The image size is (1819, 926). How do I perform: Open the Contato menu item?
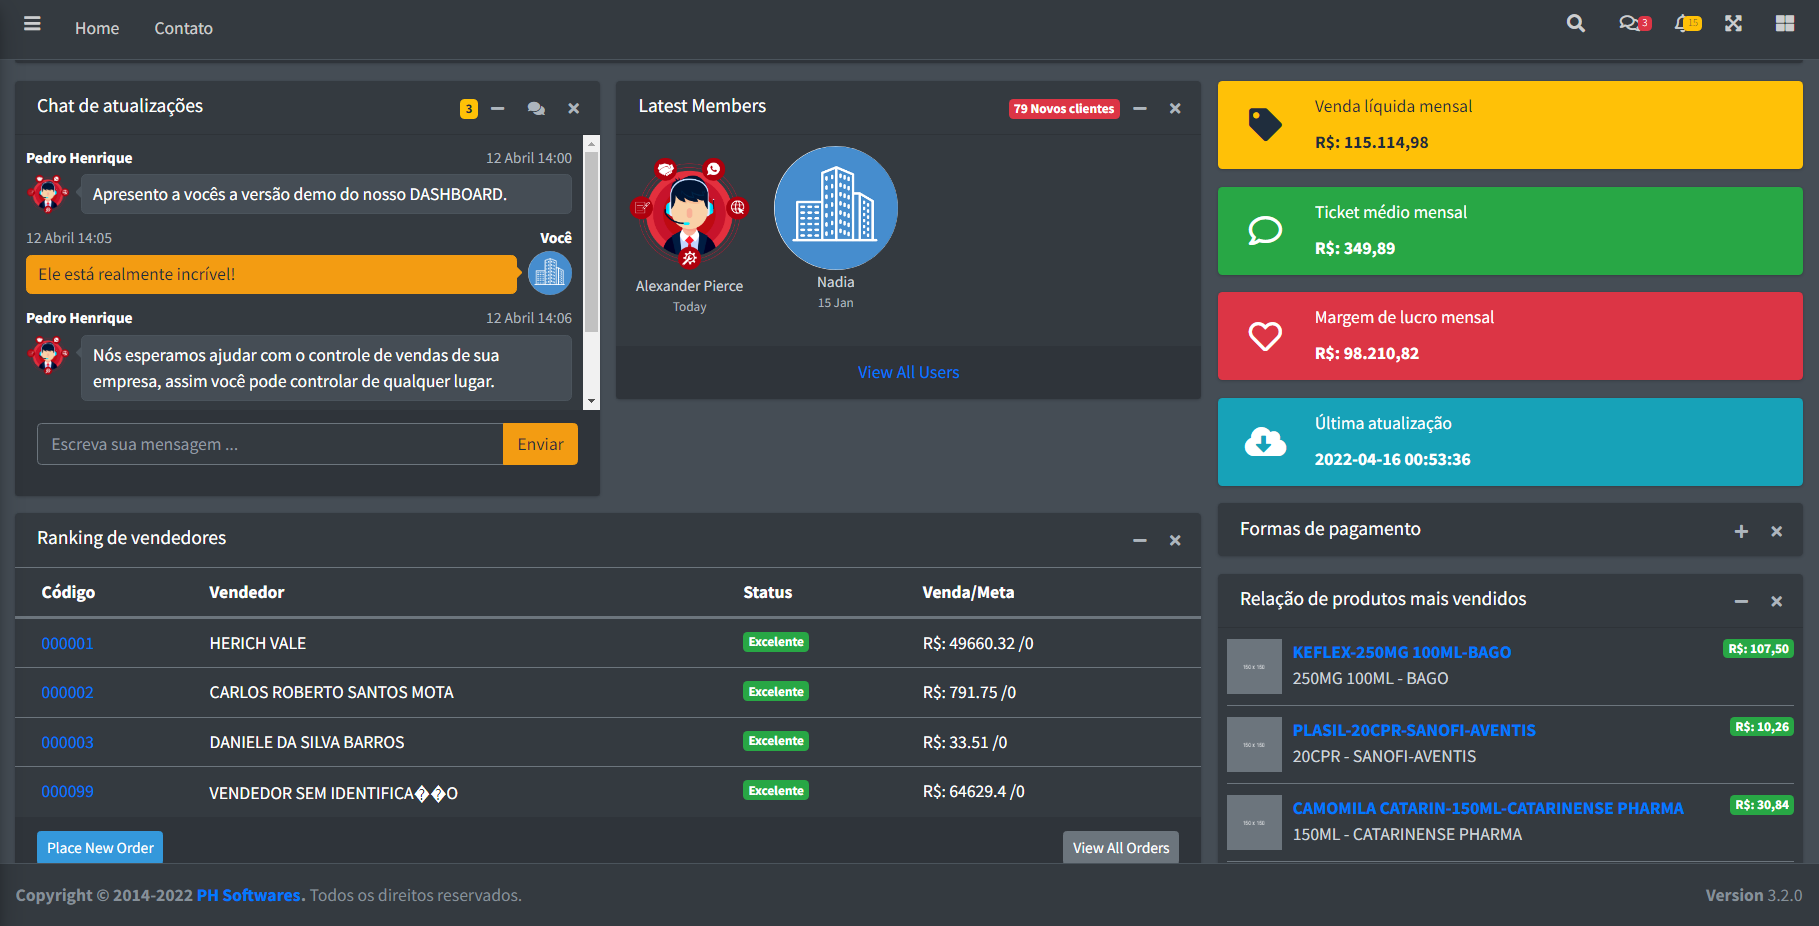tap(183, 28)
